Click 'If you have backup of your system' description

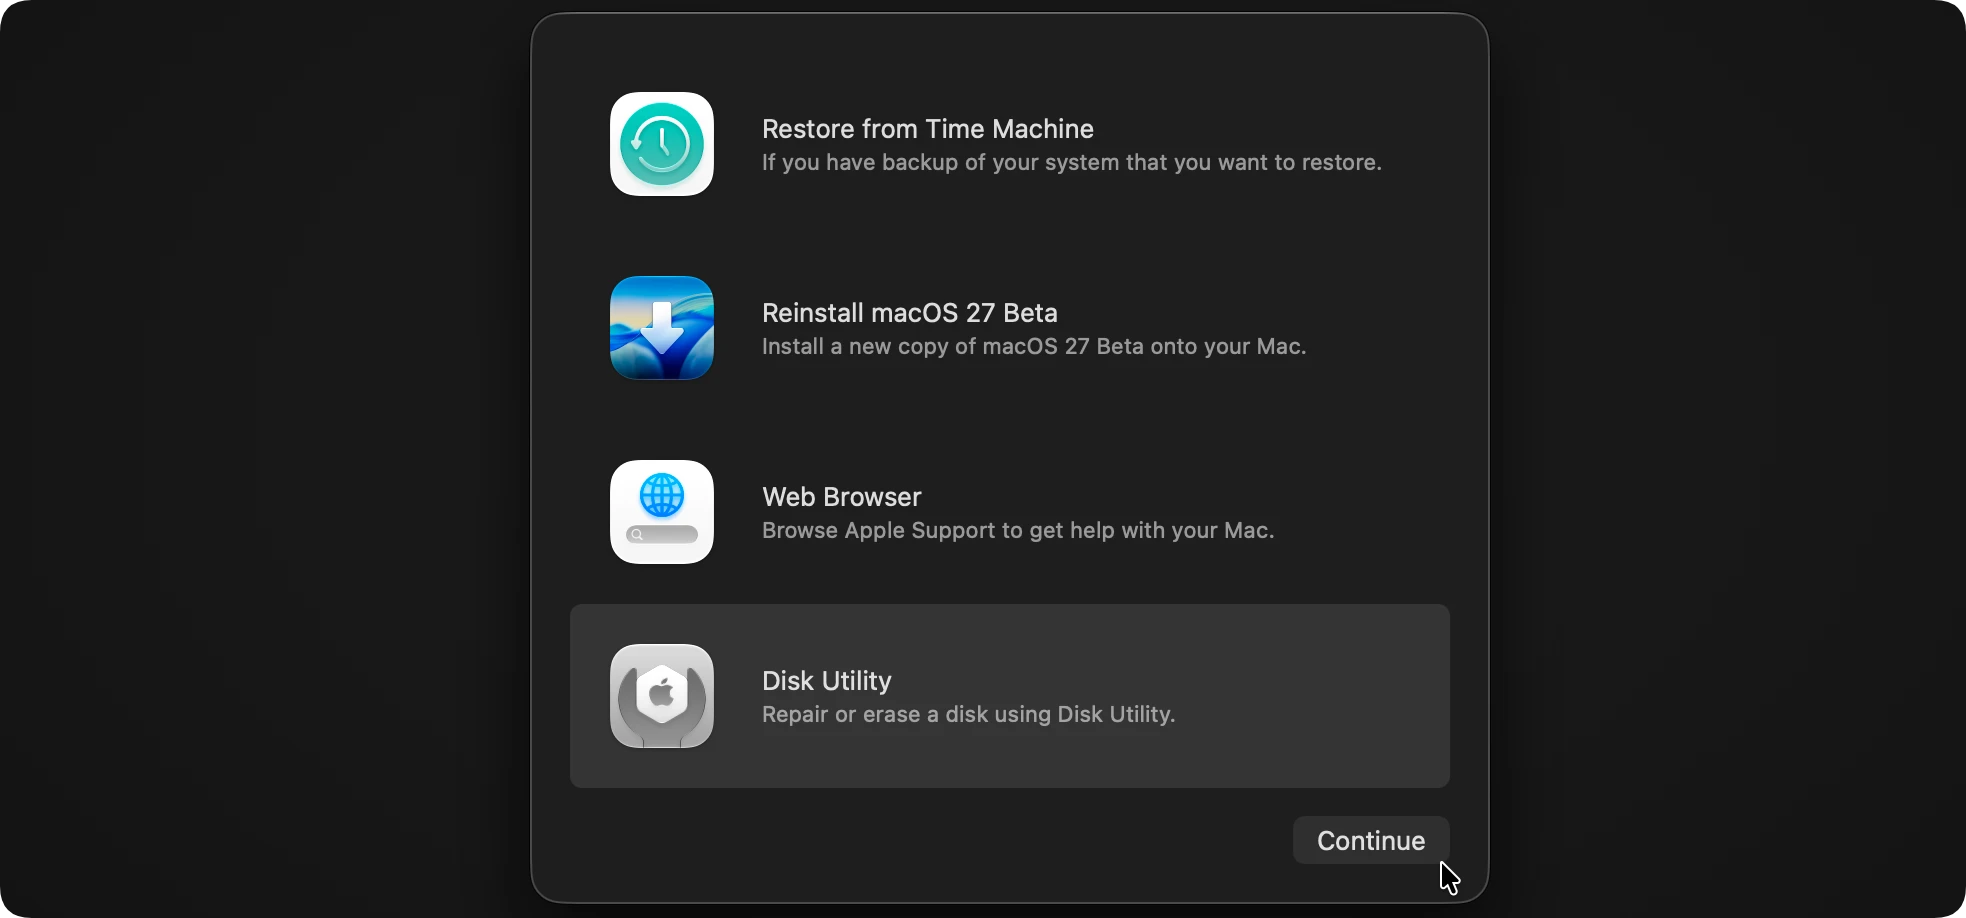click(1071, 162)
